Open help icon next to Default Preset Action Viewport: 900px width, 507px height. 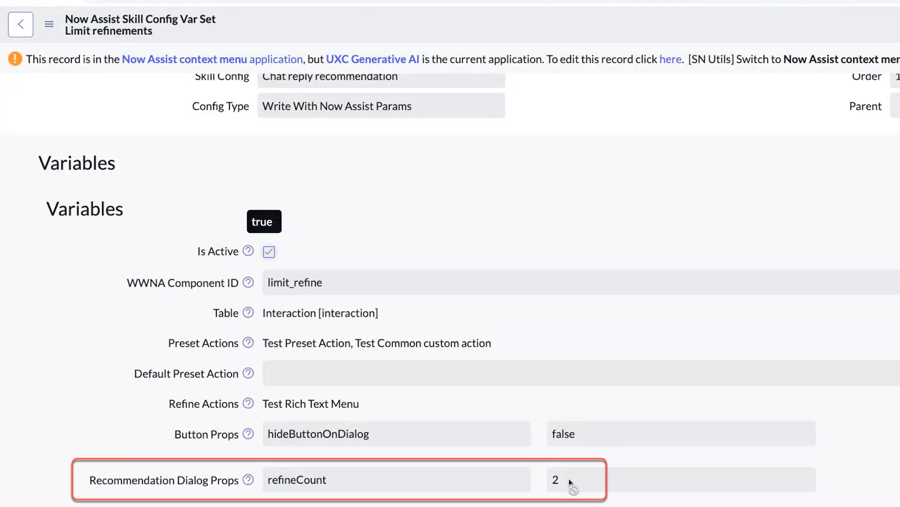248,373
